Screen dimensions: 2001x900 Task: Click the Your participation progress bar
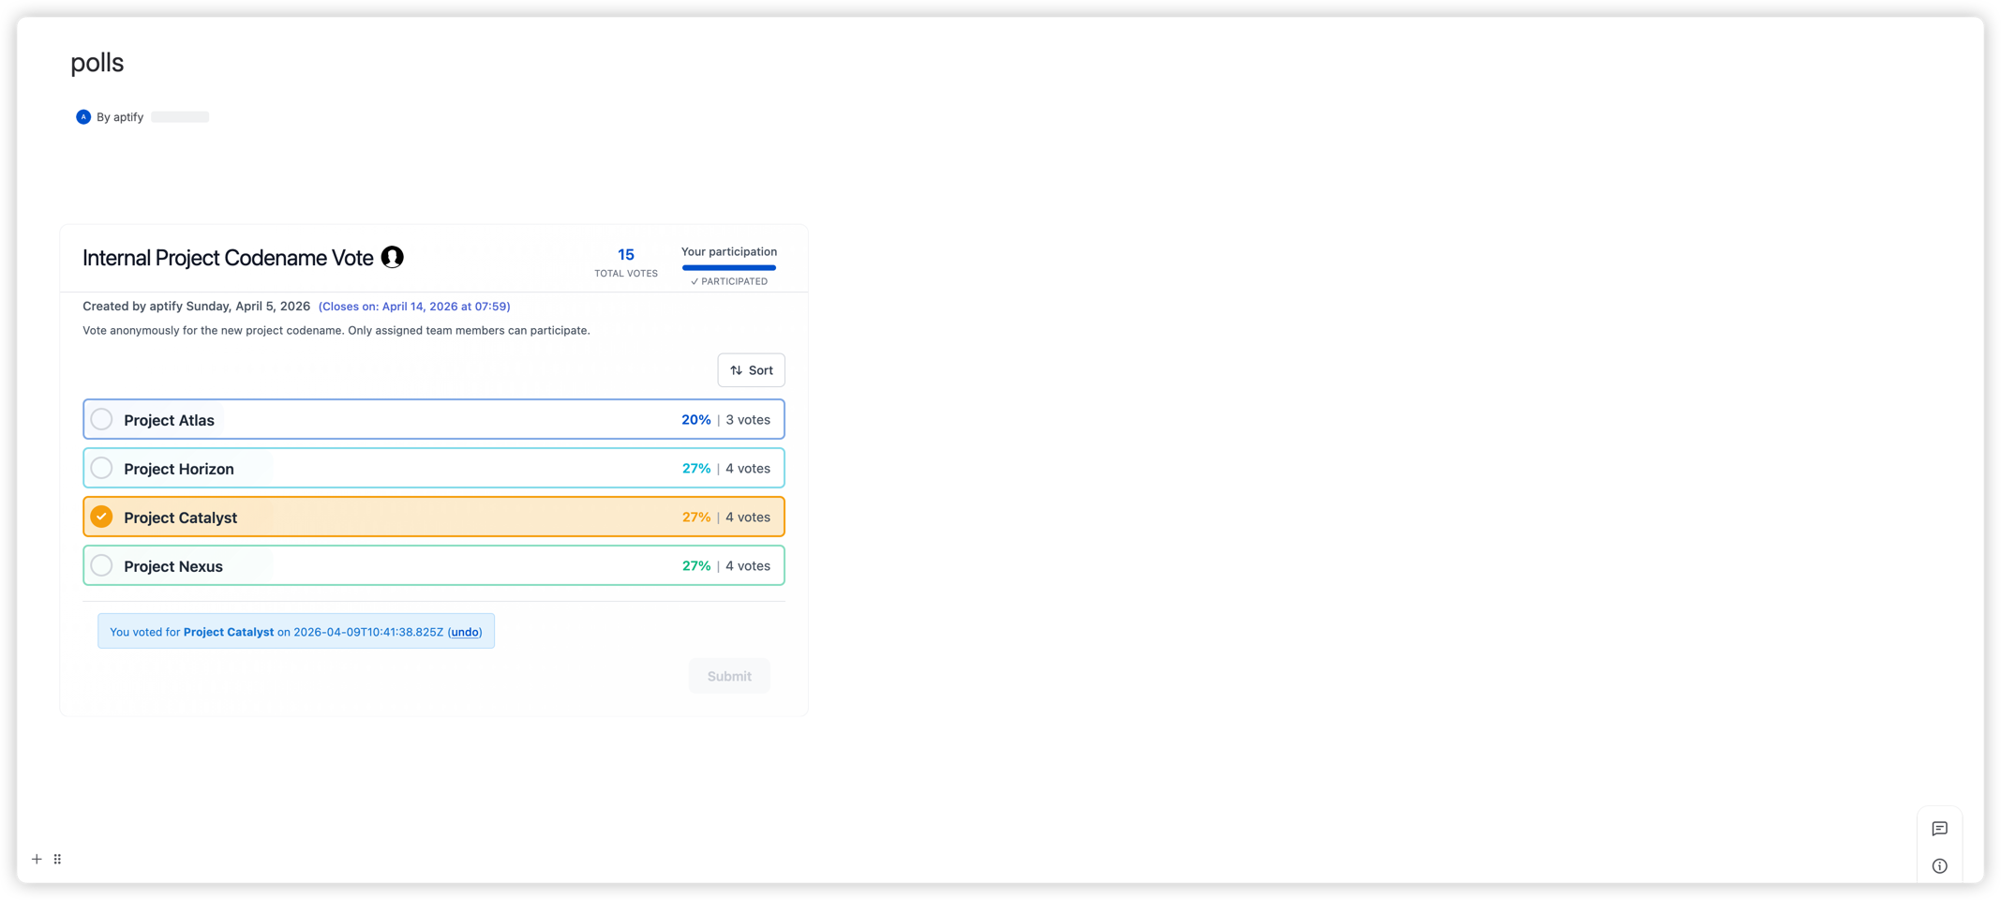728,267
